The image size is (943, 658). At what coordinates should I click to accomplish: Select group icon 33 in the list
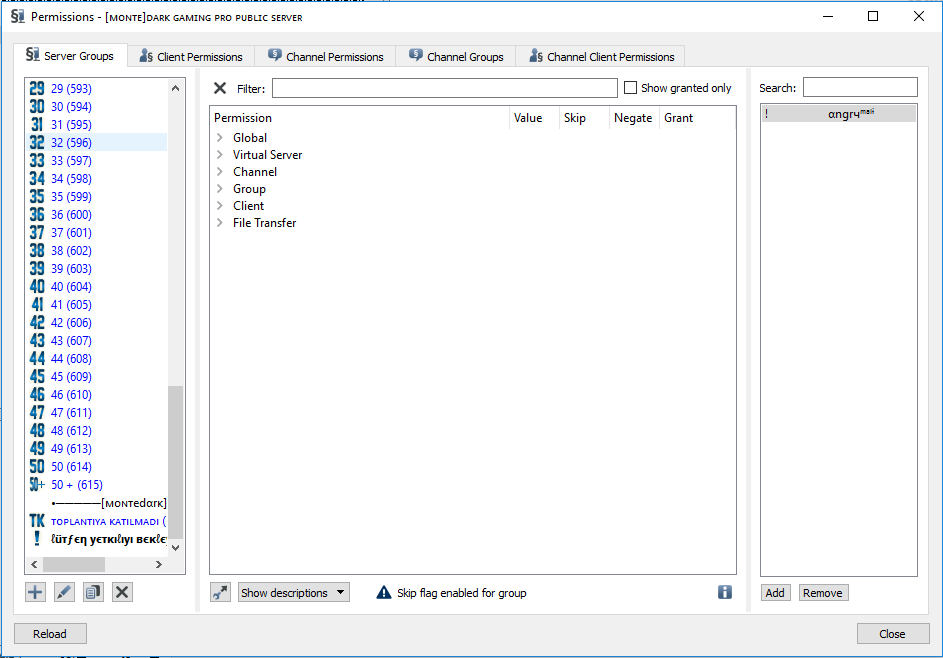37,161
